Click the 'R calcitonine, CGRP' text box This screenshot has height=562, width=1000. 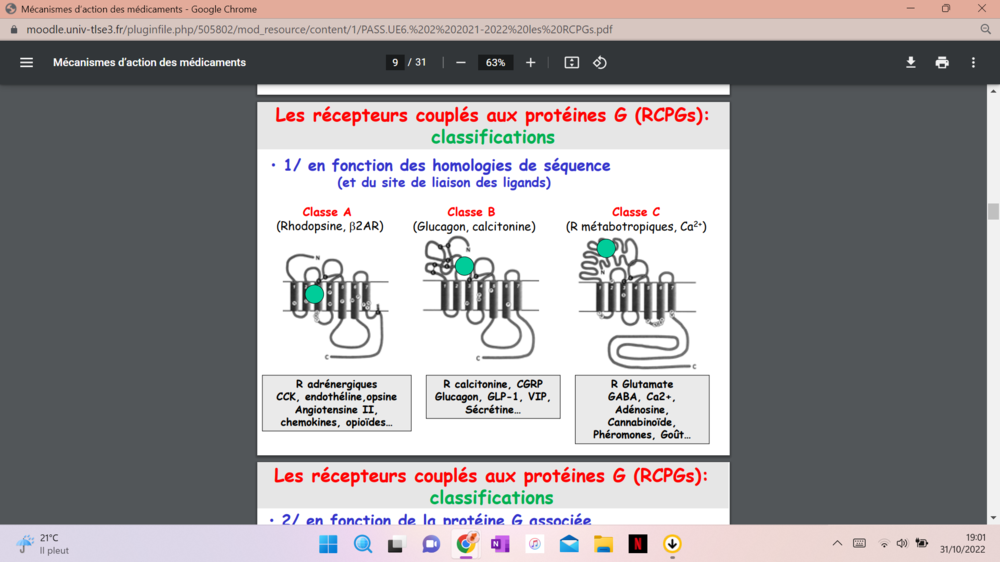click(x=493, y=397)
